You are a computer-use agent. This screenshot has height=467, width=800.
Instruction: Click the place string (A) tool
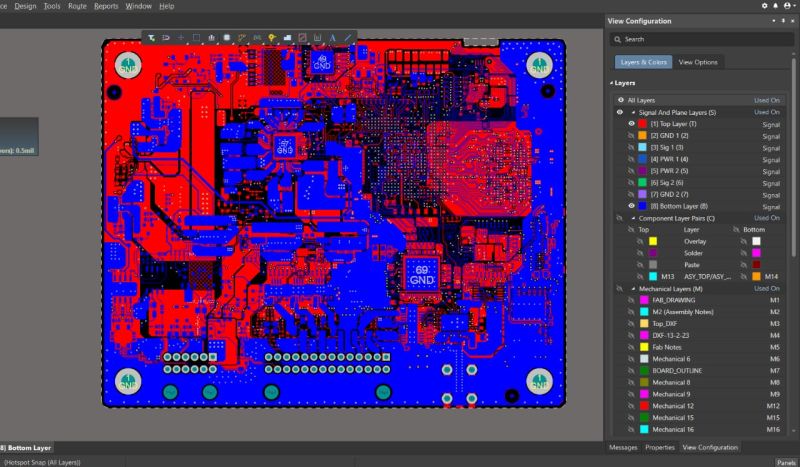click(x=332, y=38)
